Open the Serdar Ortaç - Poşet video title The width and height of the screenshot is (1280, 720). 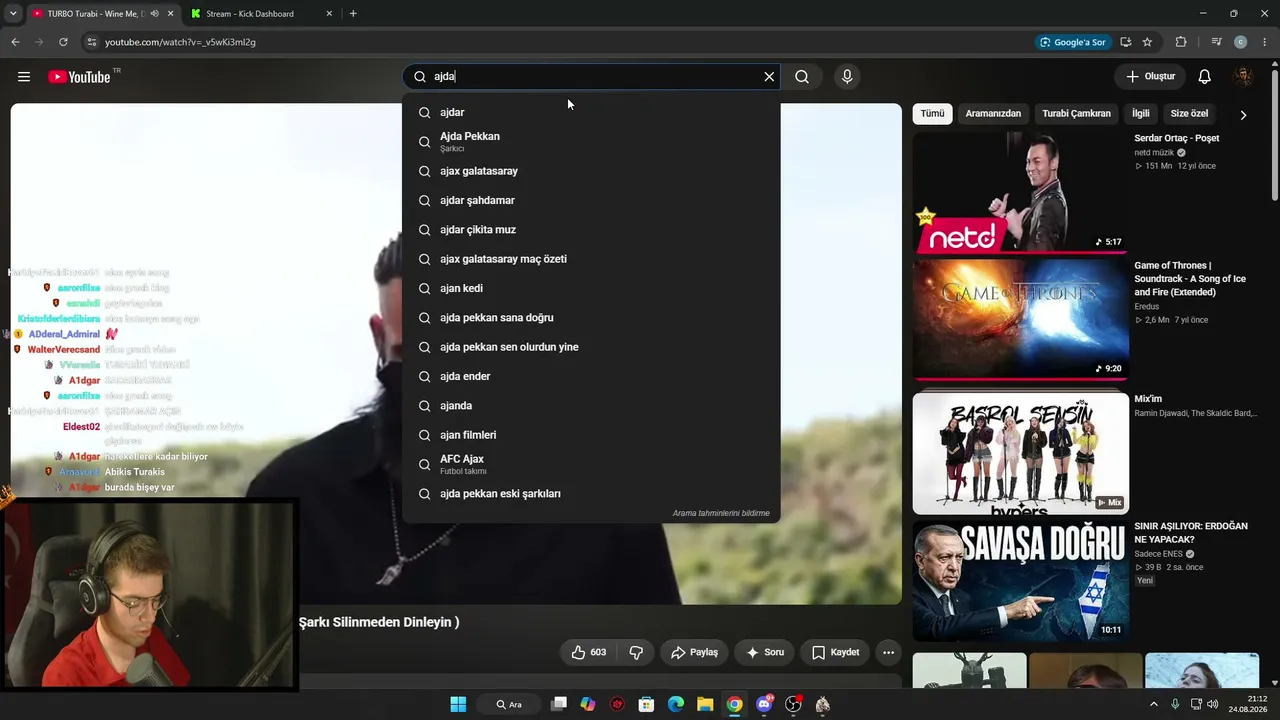[1176, 138]
